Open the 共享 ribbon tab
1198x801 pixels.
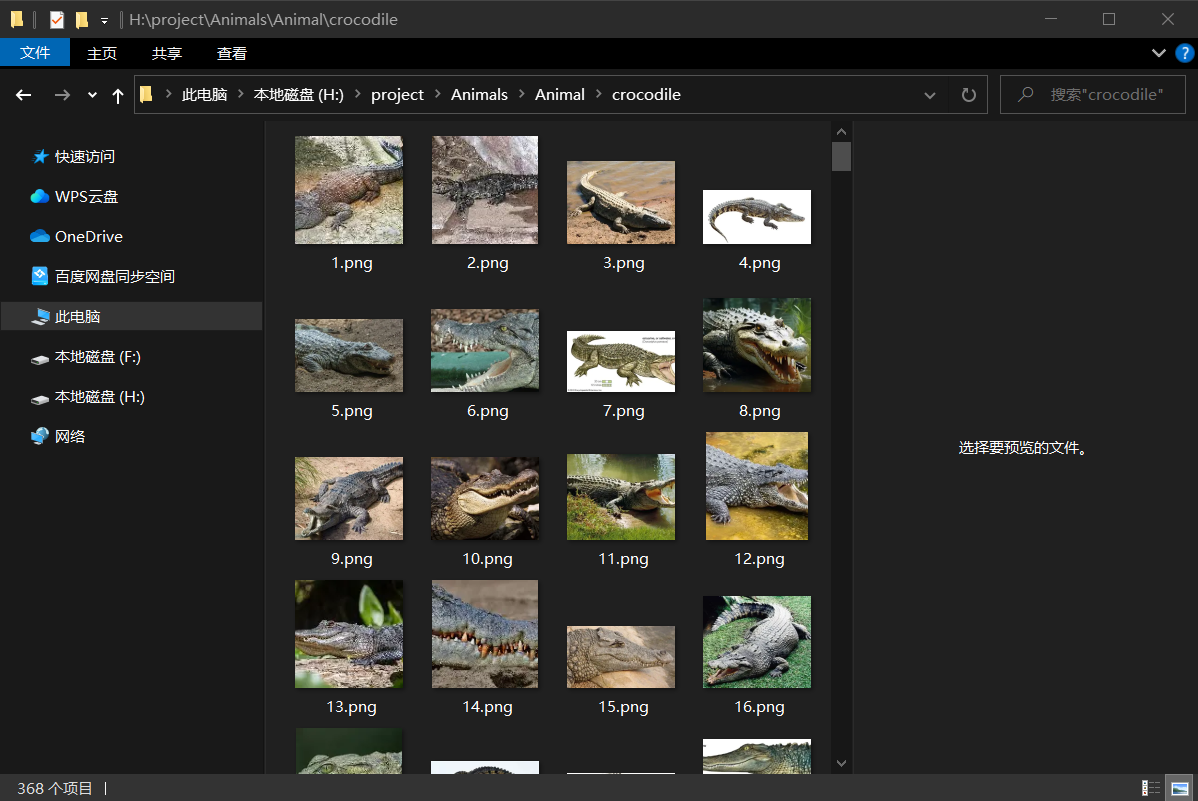(x=167, y=54)
